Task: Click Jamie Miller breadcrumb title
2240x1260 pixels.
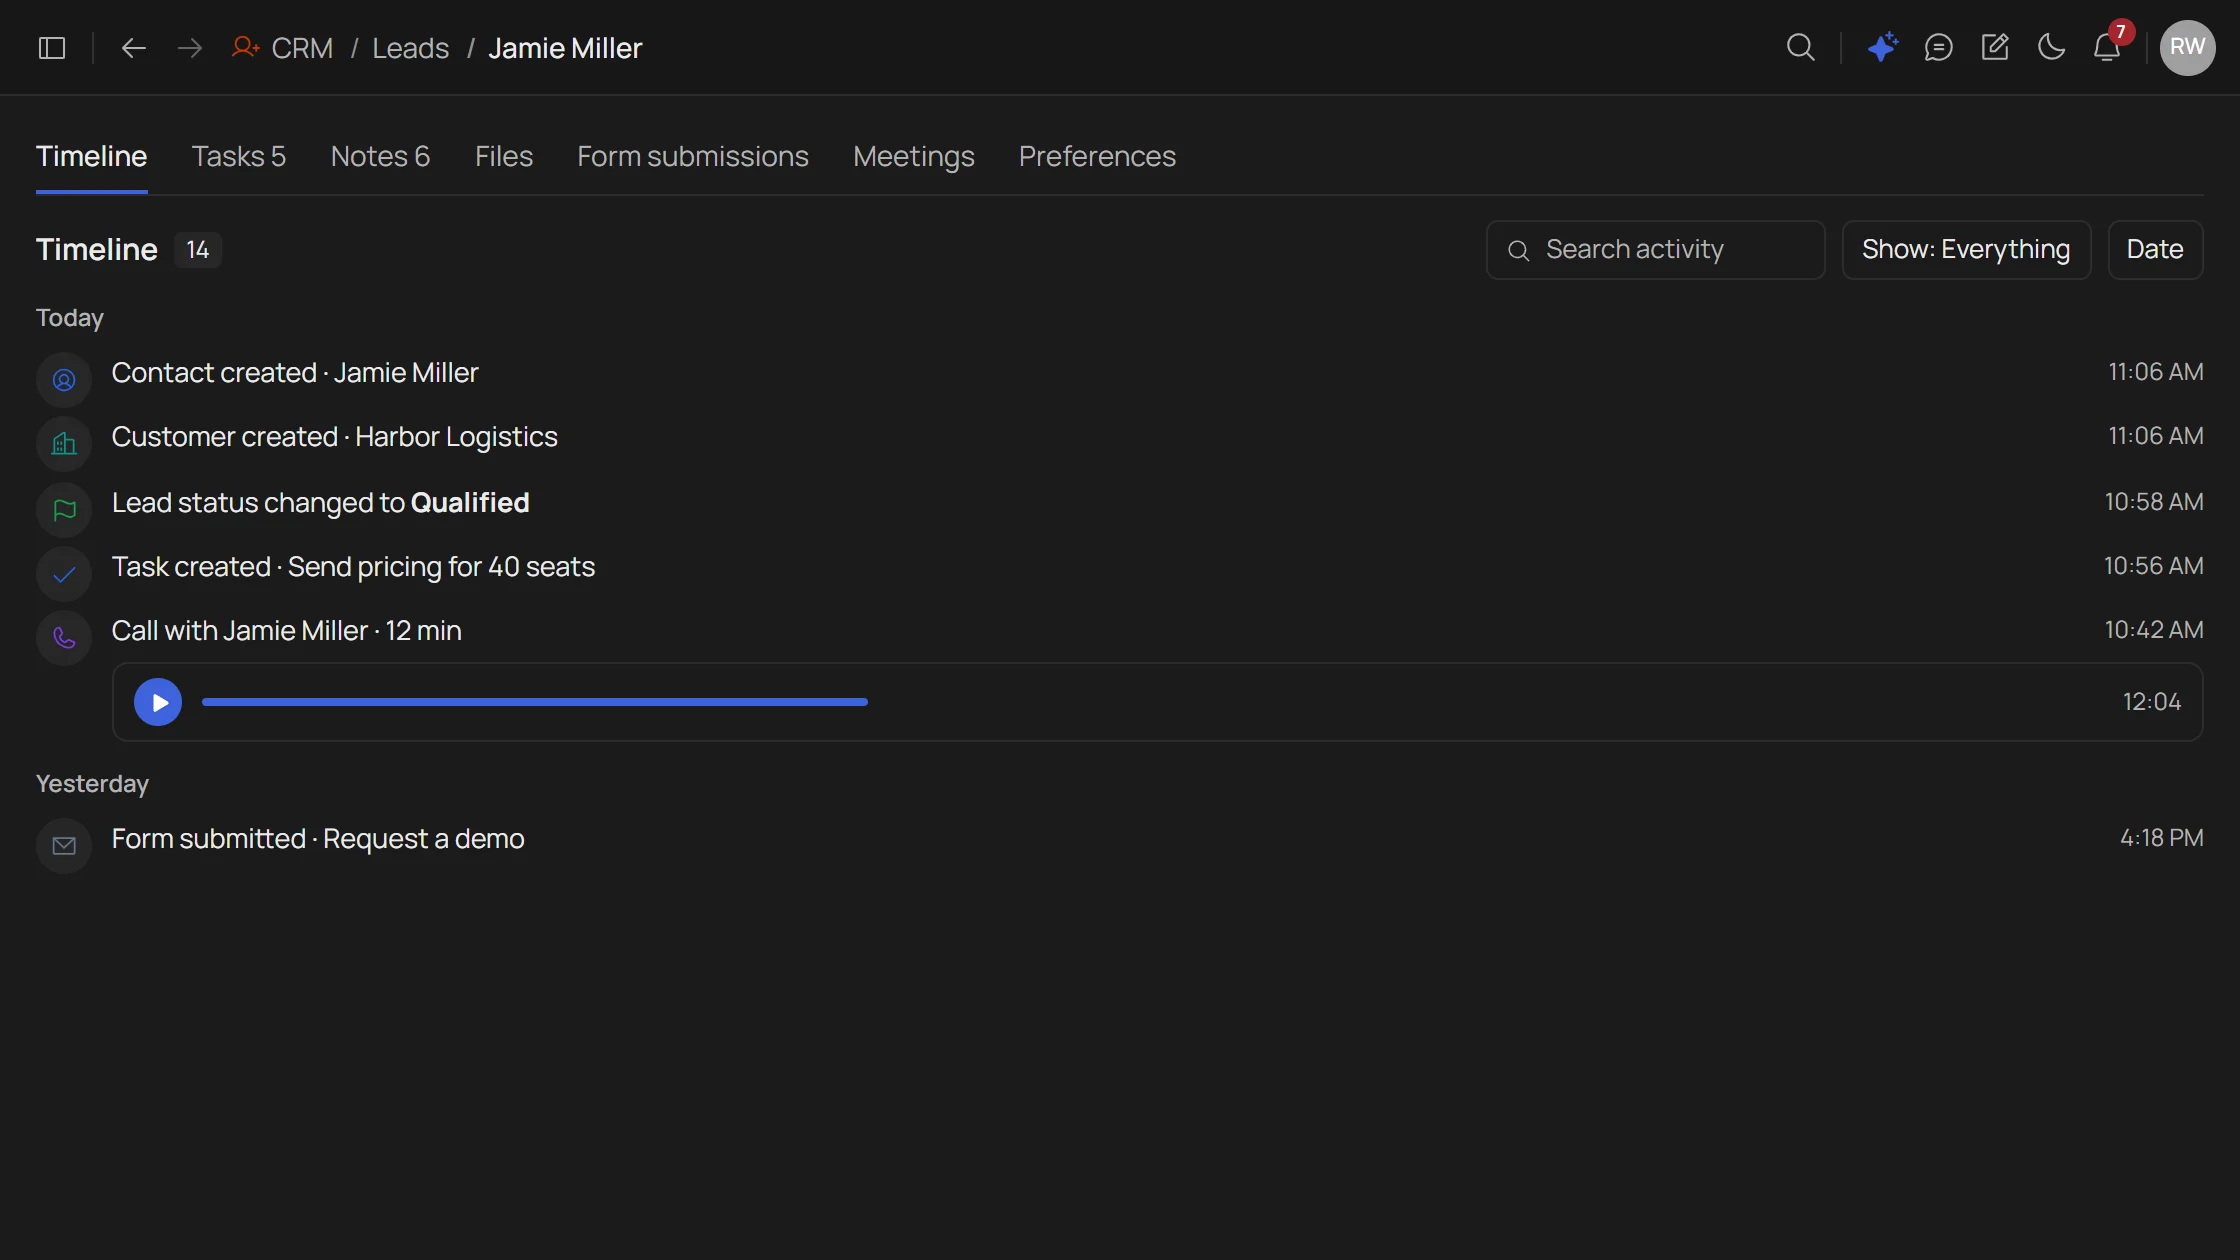Action: 565,48
